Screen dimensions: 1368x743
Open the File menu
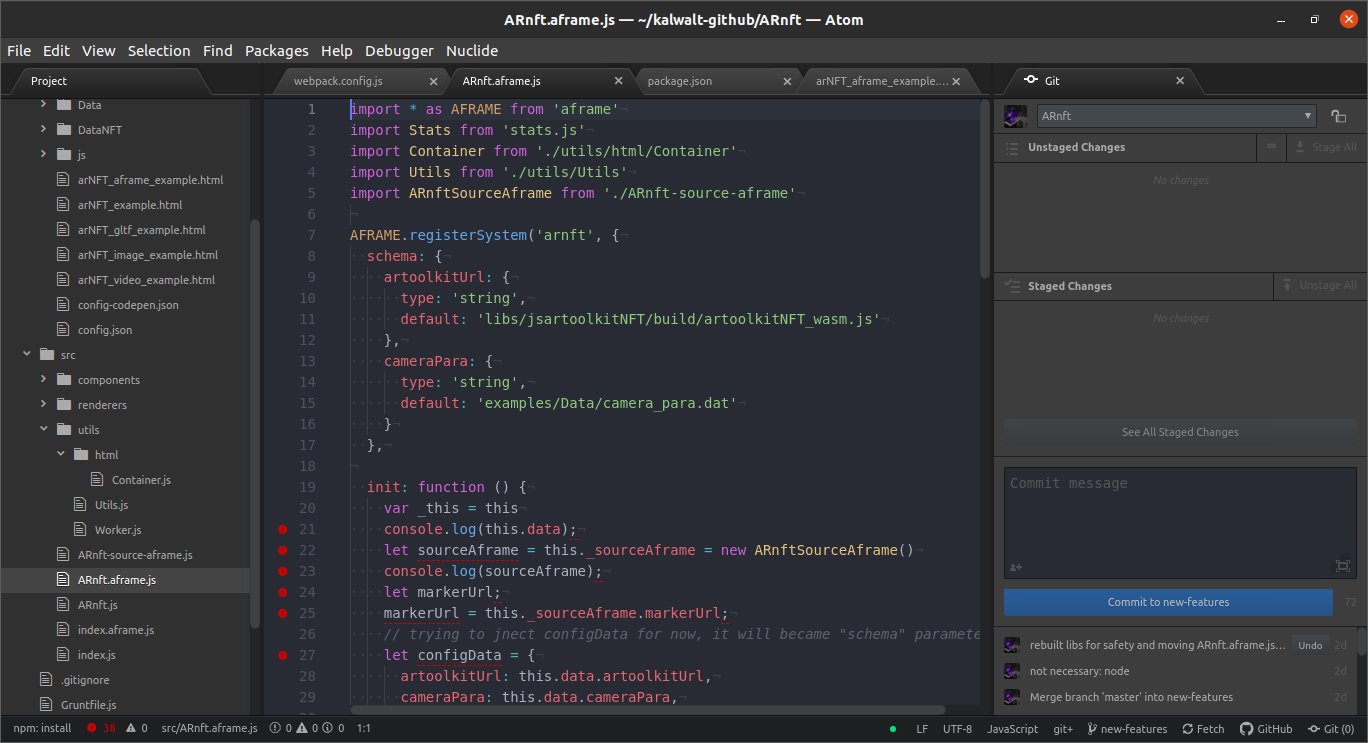[x=19, y=50]
